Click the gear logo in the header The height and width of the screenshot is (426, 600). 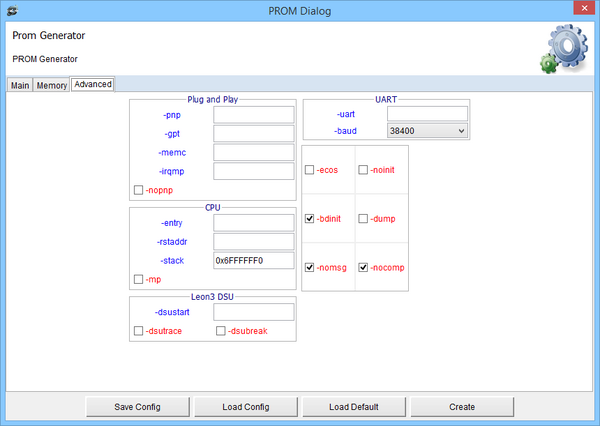[564, 49]
